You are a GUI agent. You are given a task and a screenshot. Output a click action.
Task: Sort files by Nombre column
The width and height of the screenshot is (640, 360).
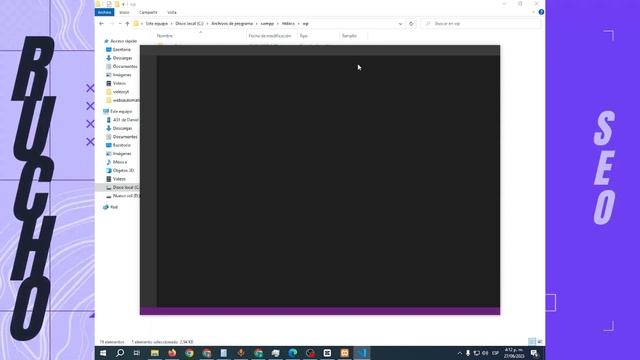[x=165, y=36]
